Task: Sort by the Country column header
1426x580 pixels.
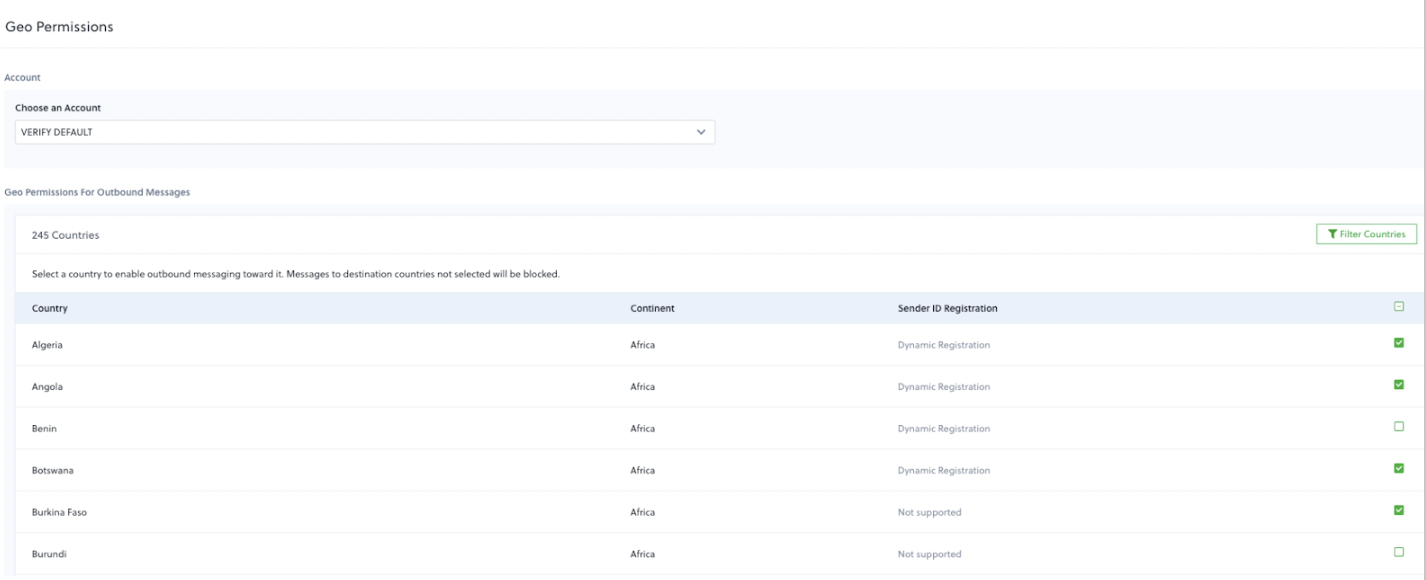Action: click(x=50, y=308)
